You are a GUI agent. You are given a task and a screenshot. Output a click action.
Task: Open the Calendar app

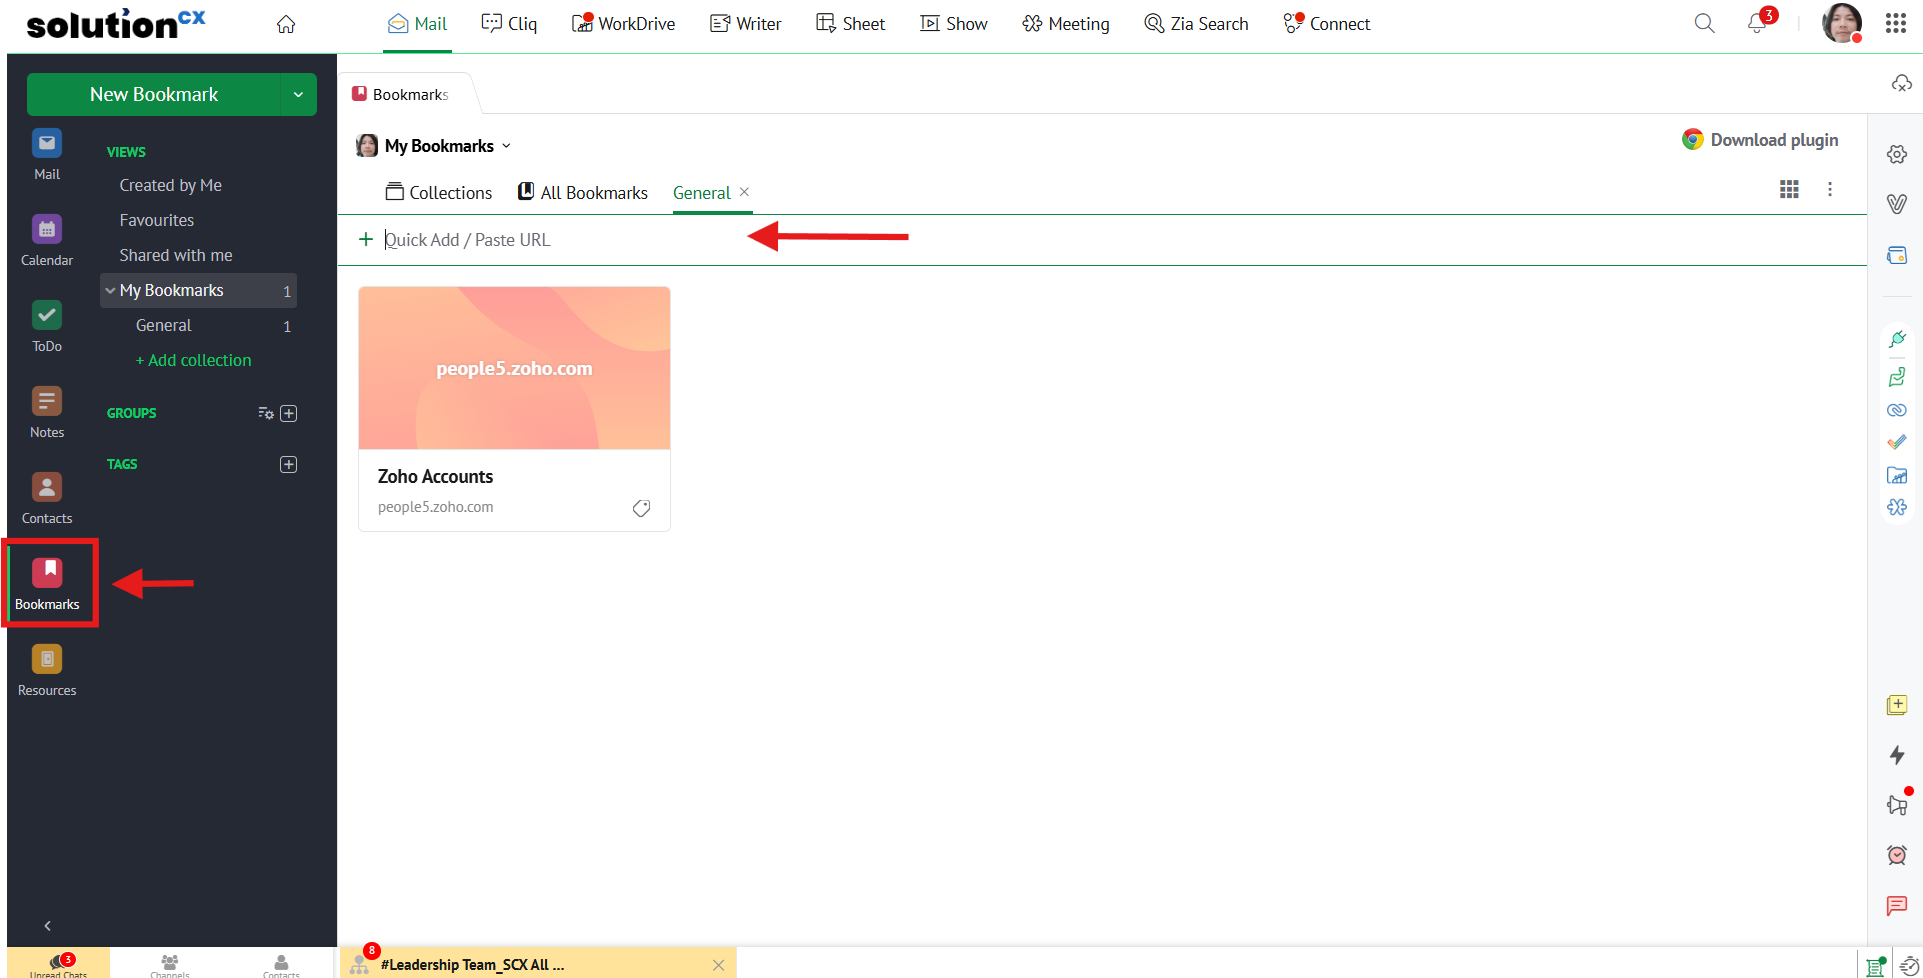click(47, 241)
